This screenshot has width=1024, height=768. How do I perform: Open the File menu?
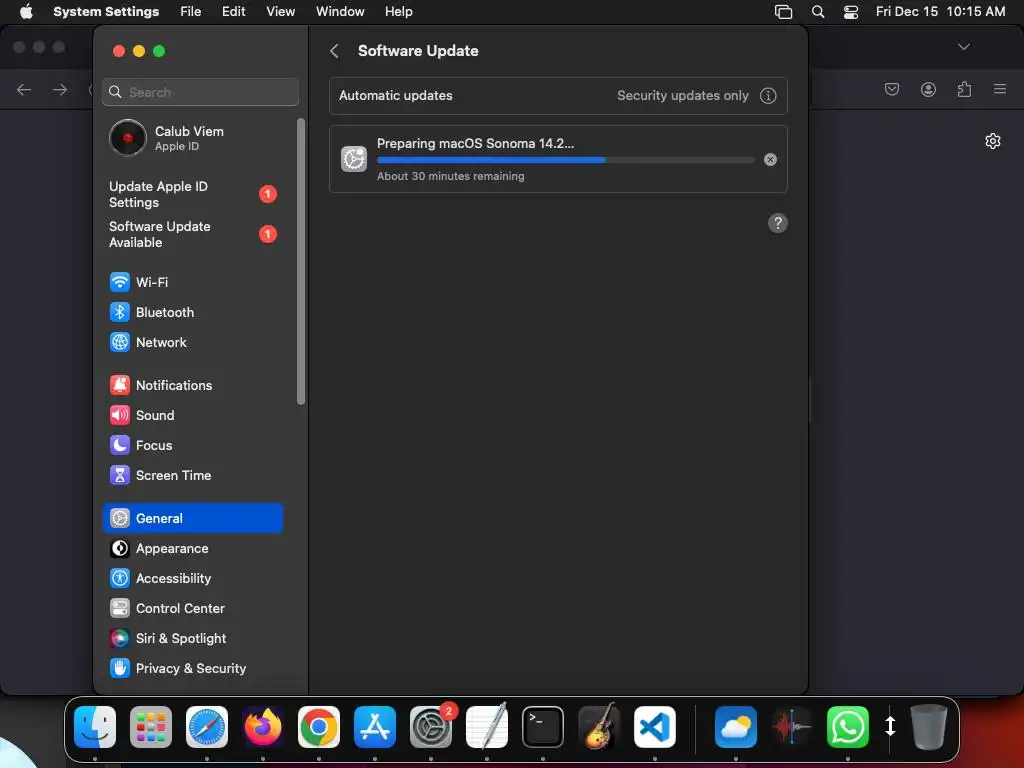191,12
